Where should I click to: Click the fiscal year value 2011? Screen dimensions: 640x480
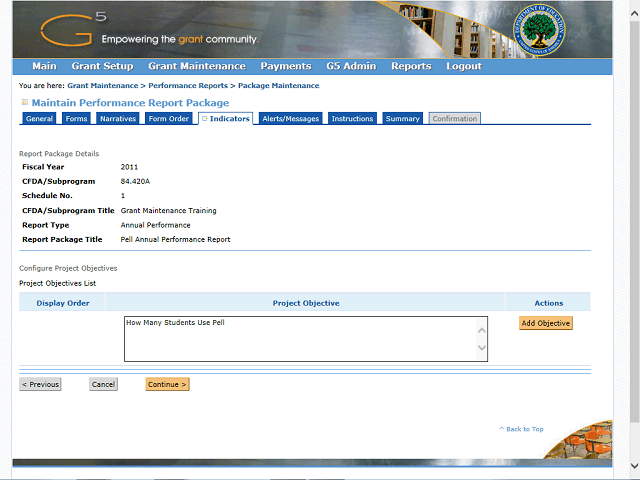click(129, 167)
